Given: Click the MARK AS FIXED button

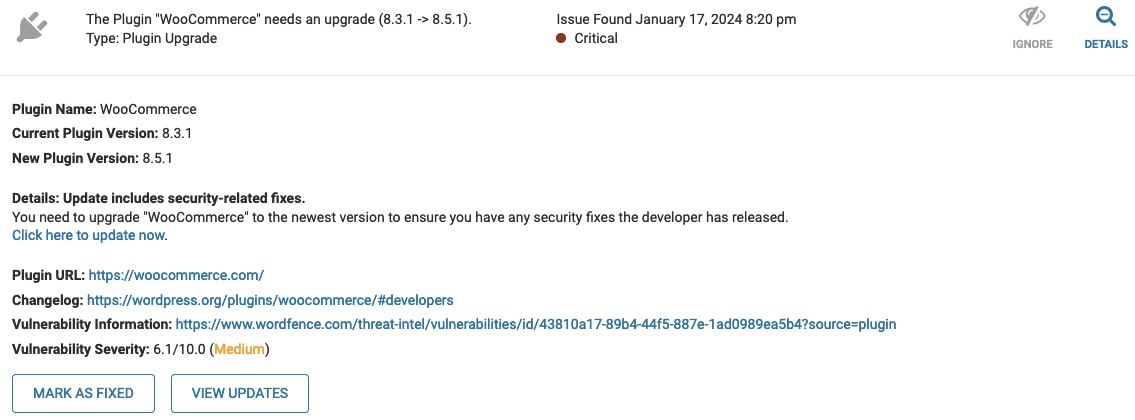Looking at the screenshot, I should point(83,393).
